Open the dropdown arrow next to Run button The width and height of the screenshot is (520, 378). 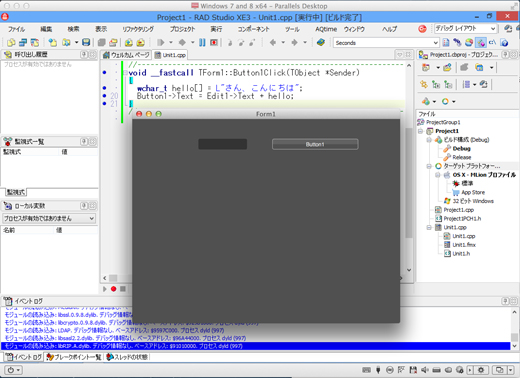coord(171,42)
